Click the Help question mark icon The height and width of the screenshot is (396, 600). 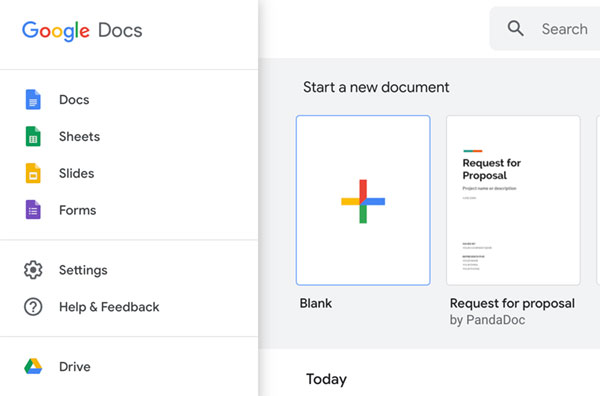[x=33, y=307]
